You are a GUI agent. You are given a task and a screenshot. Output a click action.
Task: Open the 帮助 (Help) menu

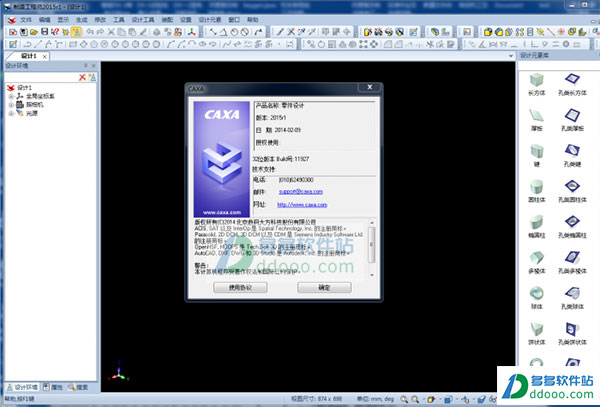(x=253, y=20)
